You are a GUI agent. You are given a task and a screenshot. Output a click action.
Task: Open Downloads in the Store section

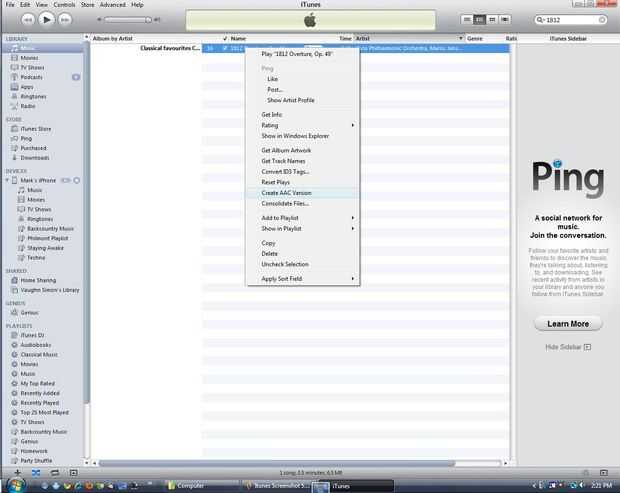(x=35, y=158)
